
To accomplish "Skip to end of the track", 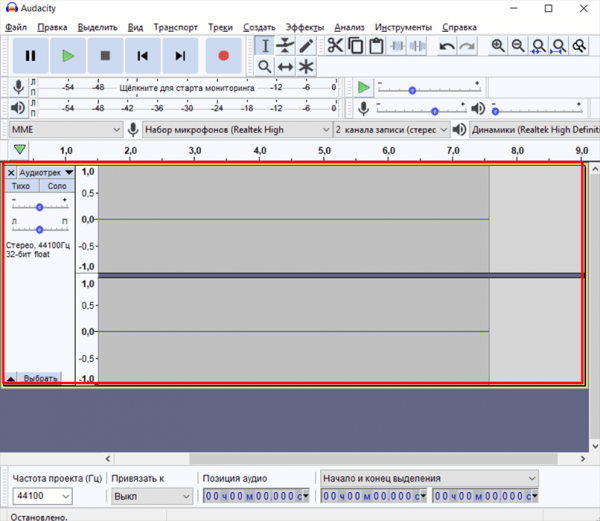I will point(180,56).
